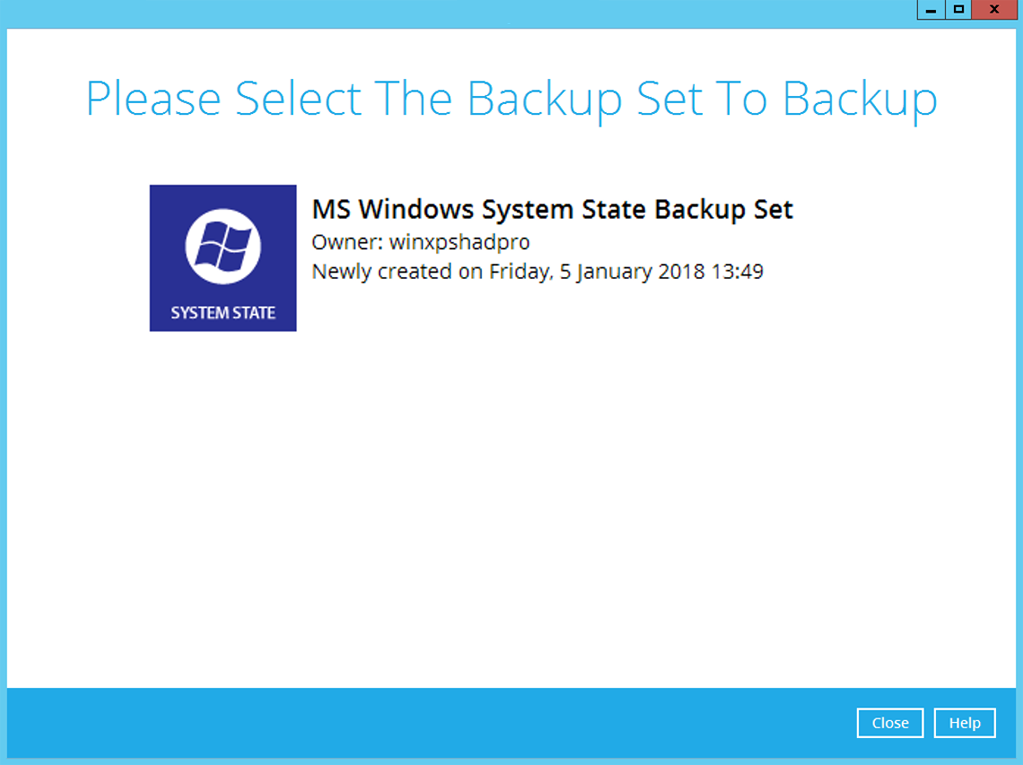Click the word Friday in the creation line
The height and width of the screenshot is (765, 1023).
(517, 271)
